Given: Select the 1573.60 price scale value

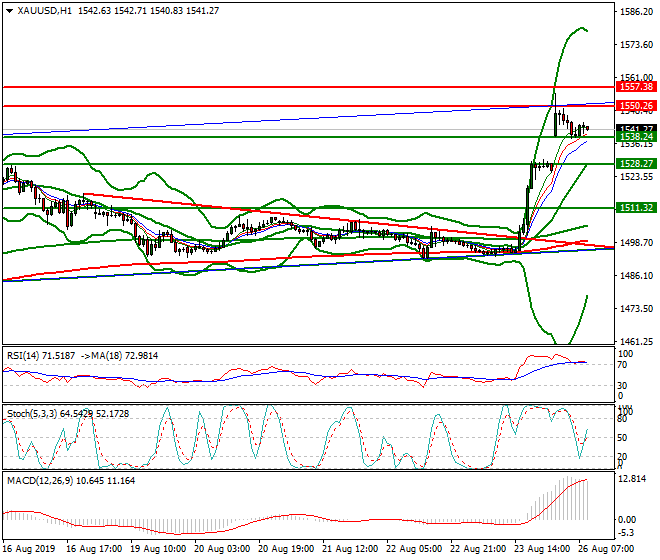Looking at the screenshot, I should (636, 45).
